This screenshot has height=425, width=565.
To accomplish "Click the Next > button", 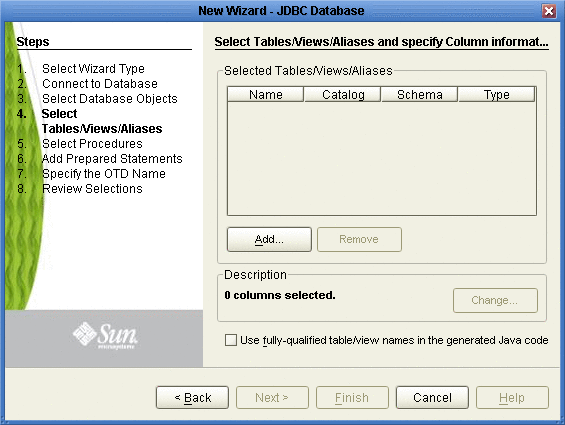I will pyautogui.click(x=272, y=397).
